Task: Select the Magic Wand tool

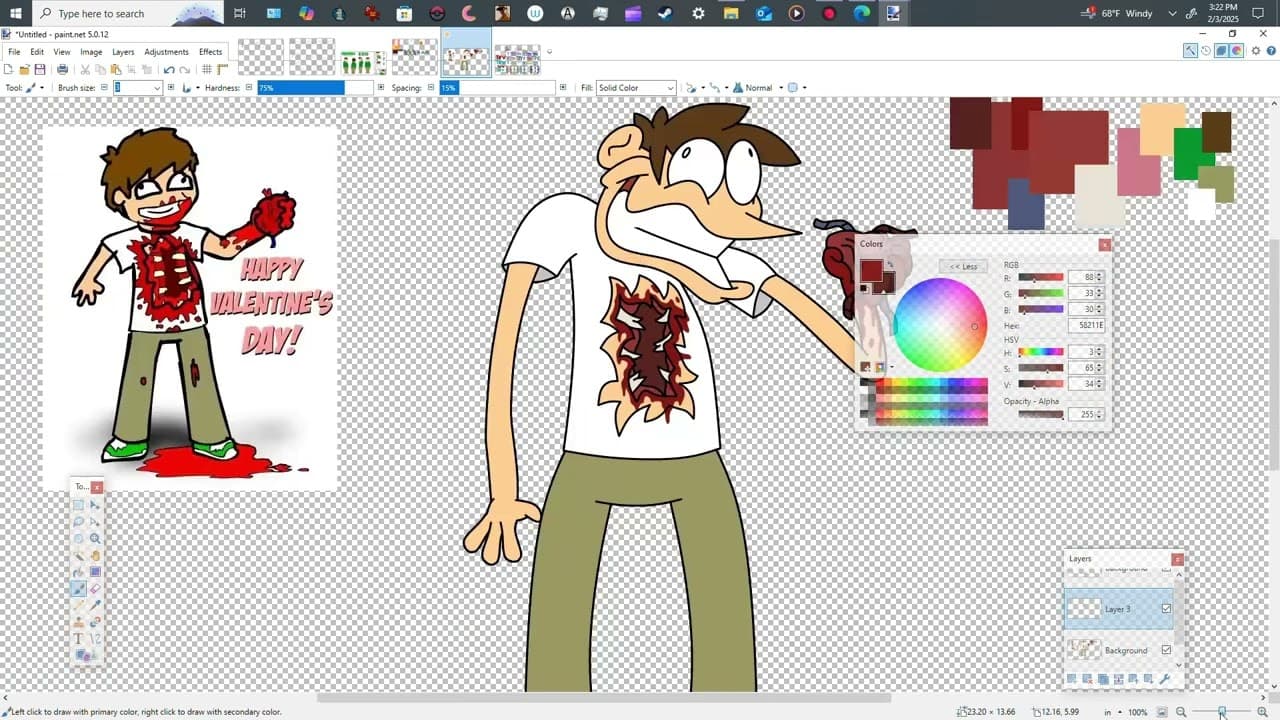Action: pos(78,555)
